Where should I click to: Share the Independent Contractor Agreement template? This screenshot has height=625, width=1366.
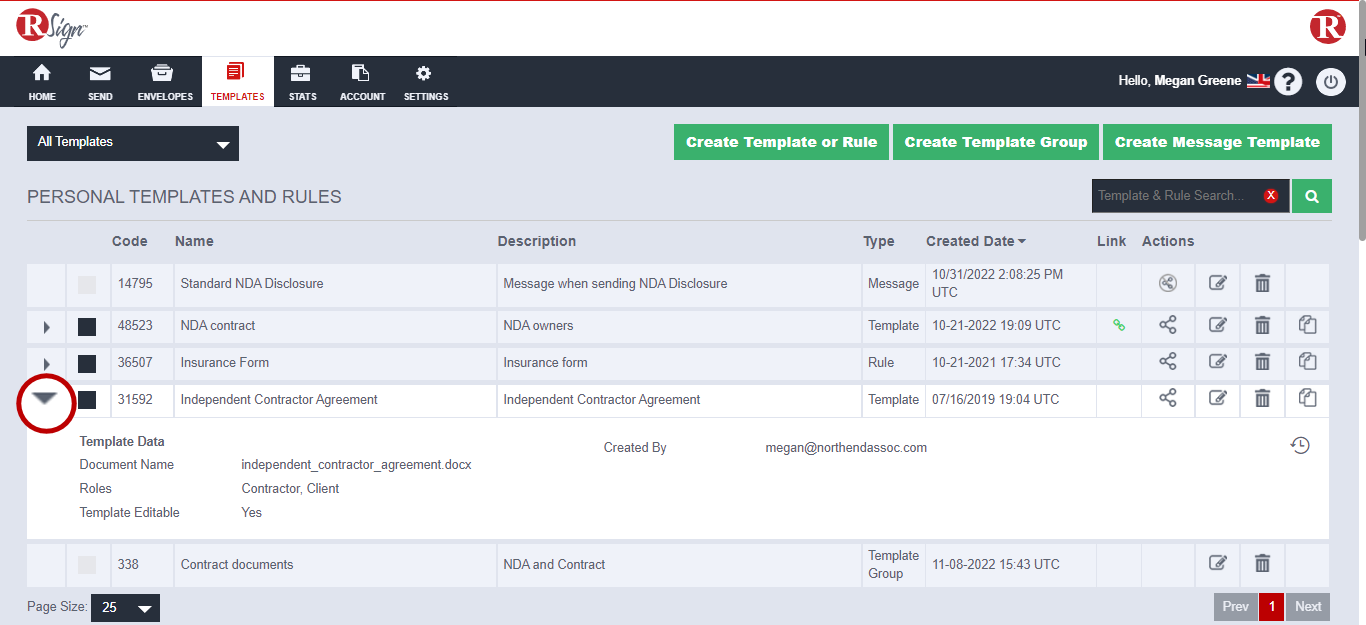[x=1167, y=398]
